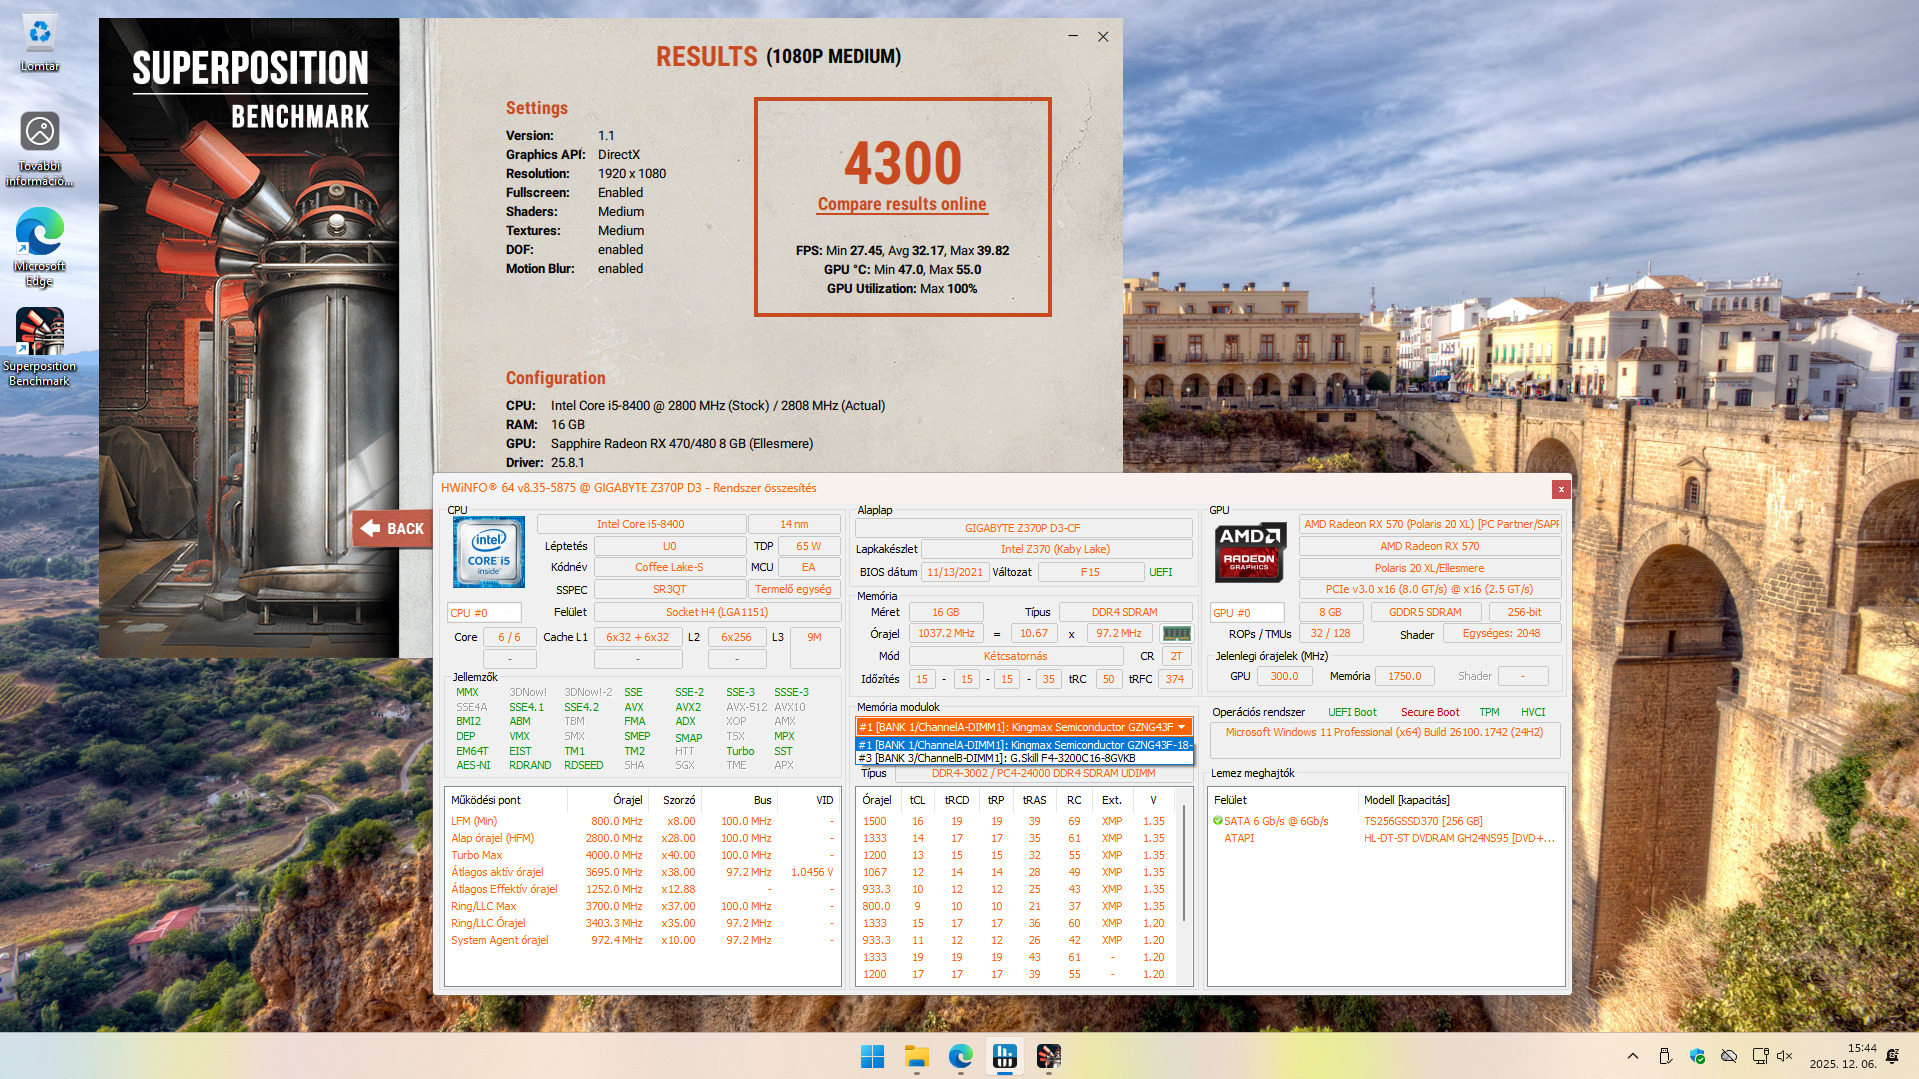The width and height of the screenshot is (1919, 1079).
Task: Click the 4300 benchmark score
Action: (902, 161)
